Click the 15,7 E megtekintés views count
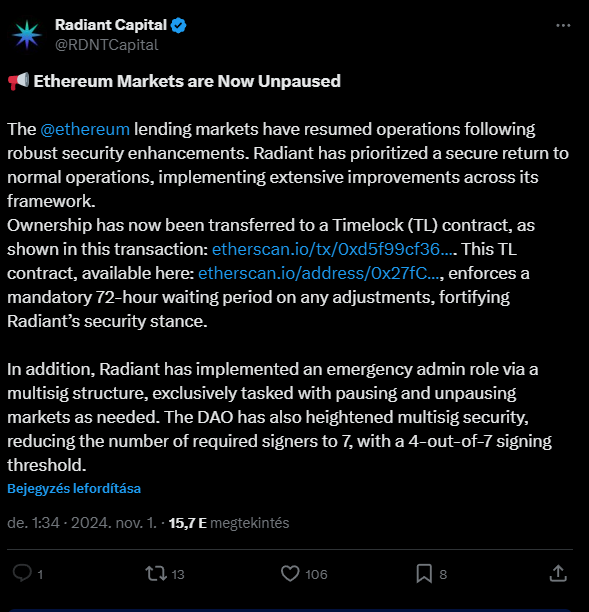 (x=229, y=523)
